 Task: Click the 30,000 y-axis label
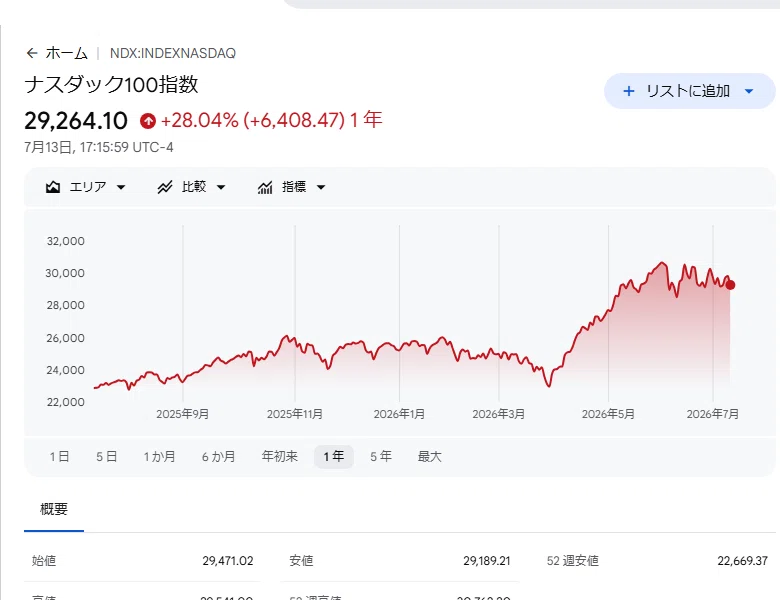(65, 273)
